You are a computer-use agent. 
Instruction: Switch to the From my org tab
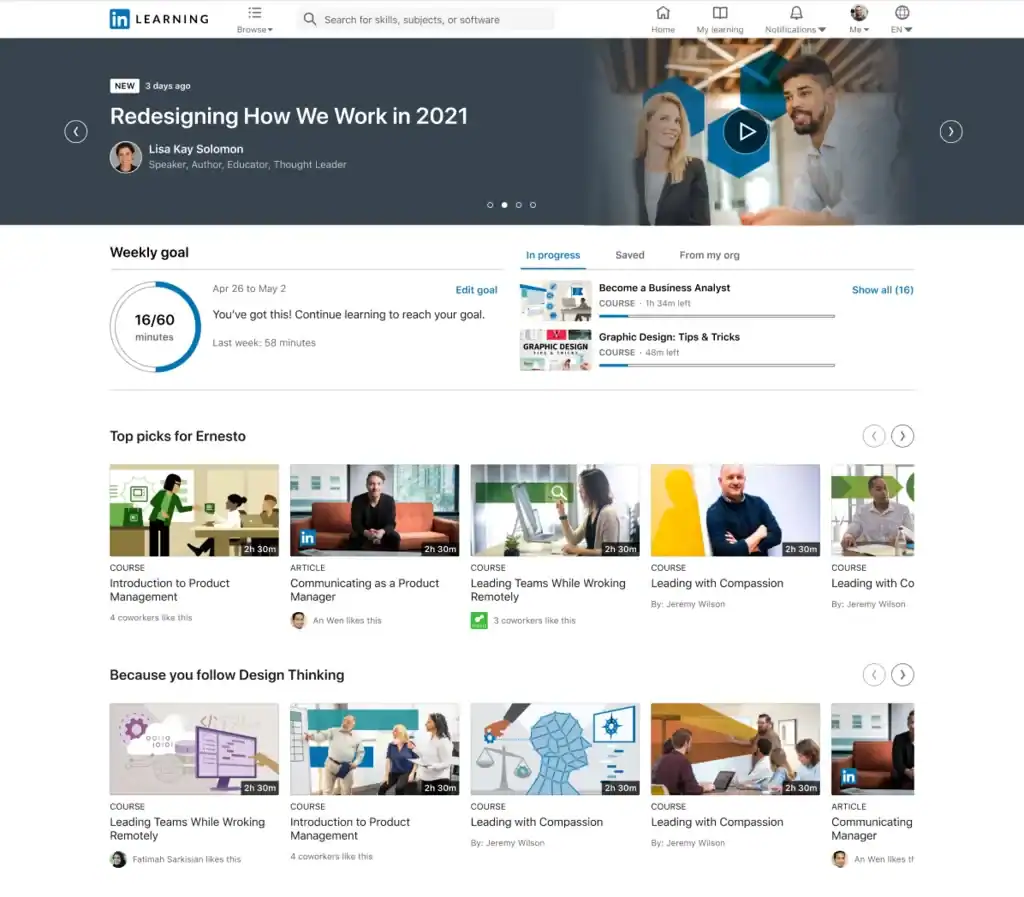(x=709, y=255)
